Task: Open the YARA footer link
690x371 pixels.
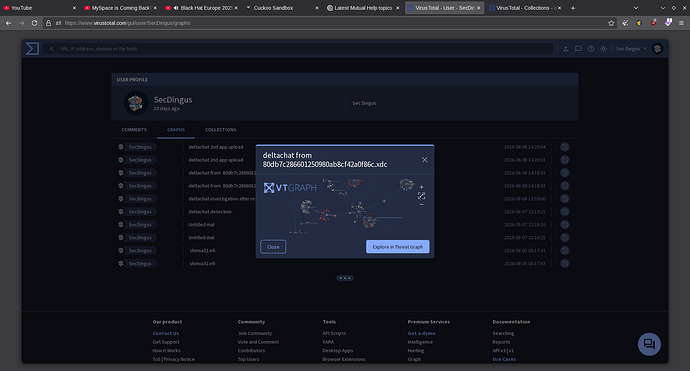Action: click(328, 342)
